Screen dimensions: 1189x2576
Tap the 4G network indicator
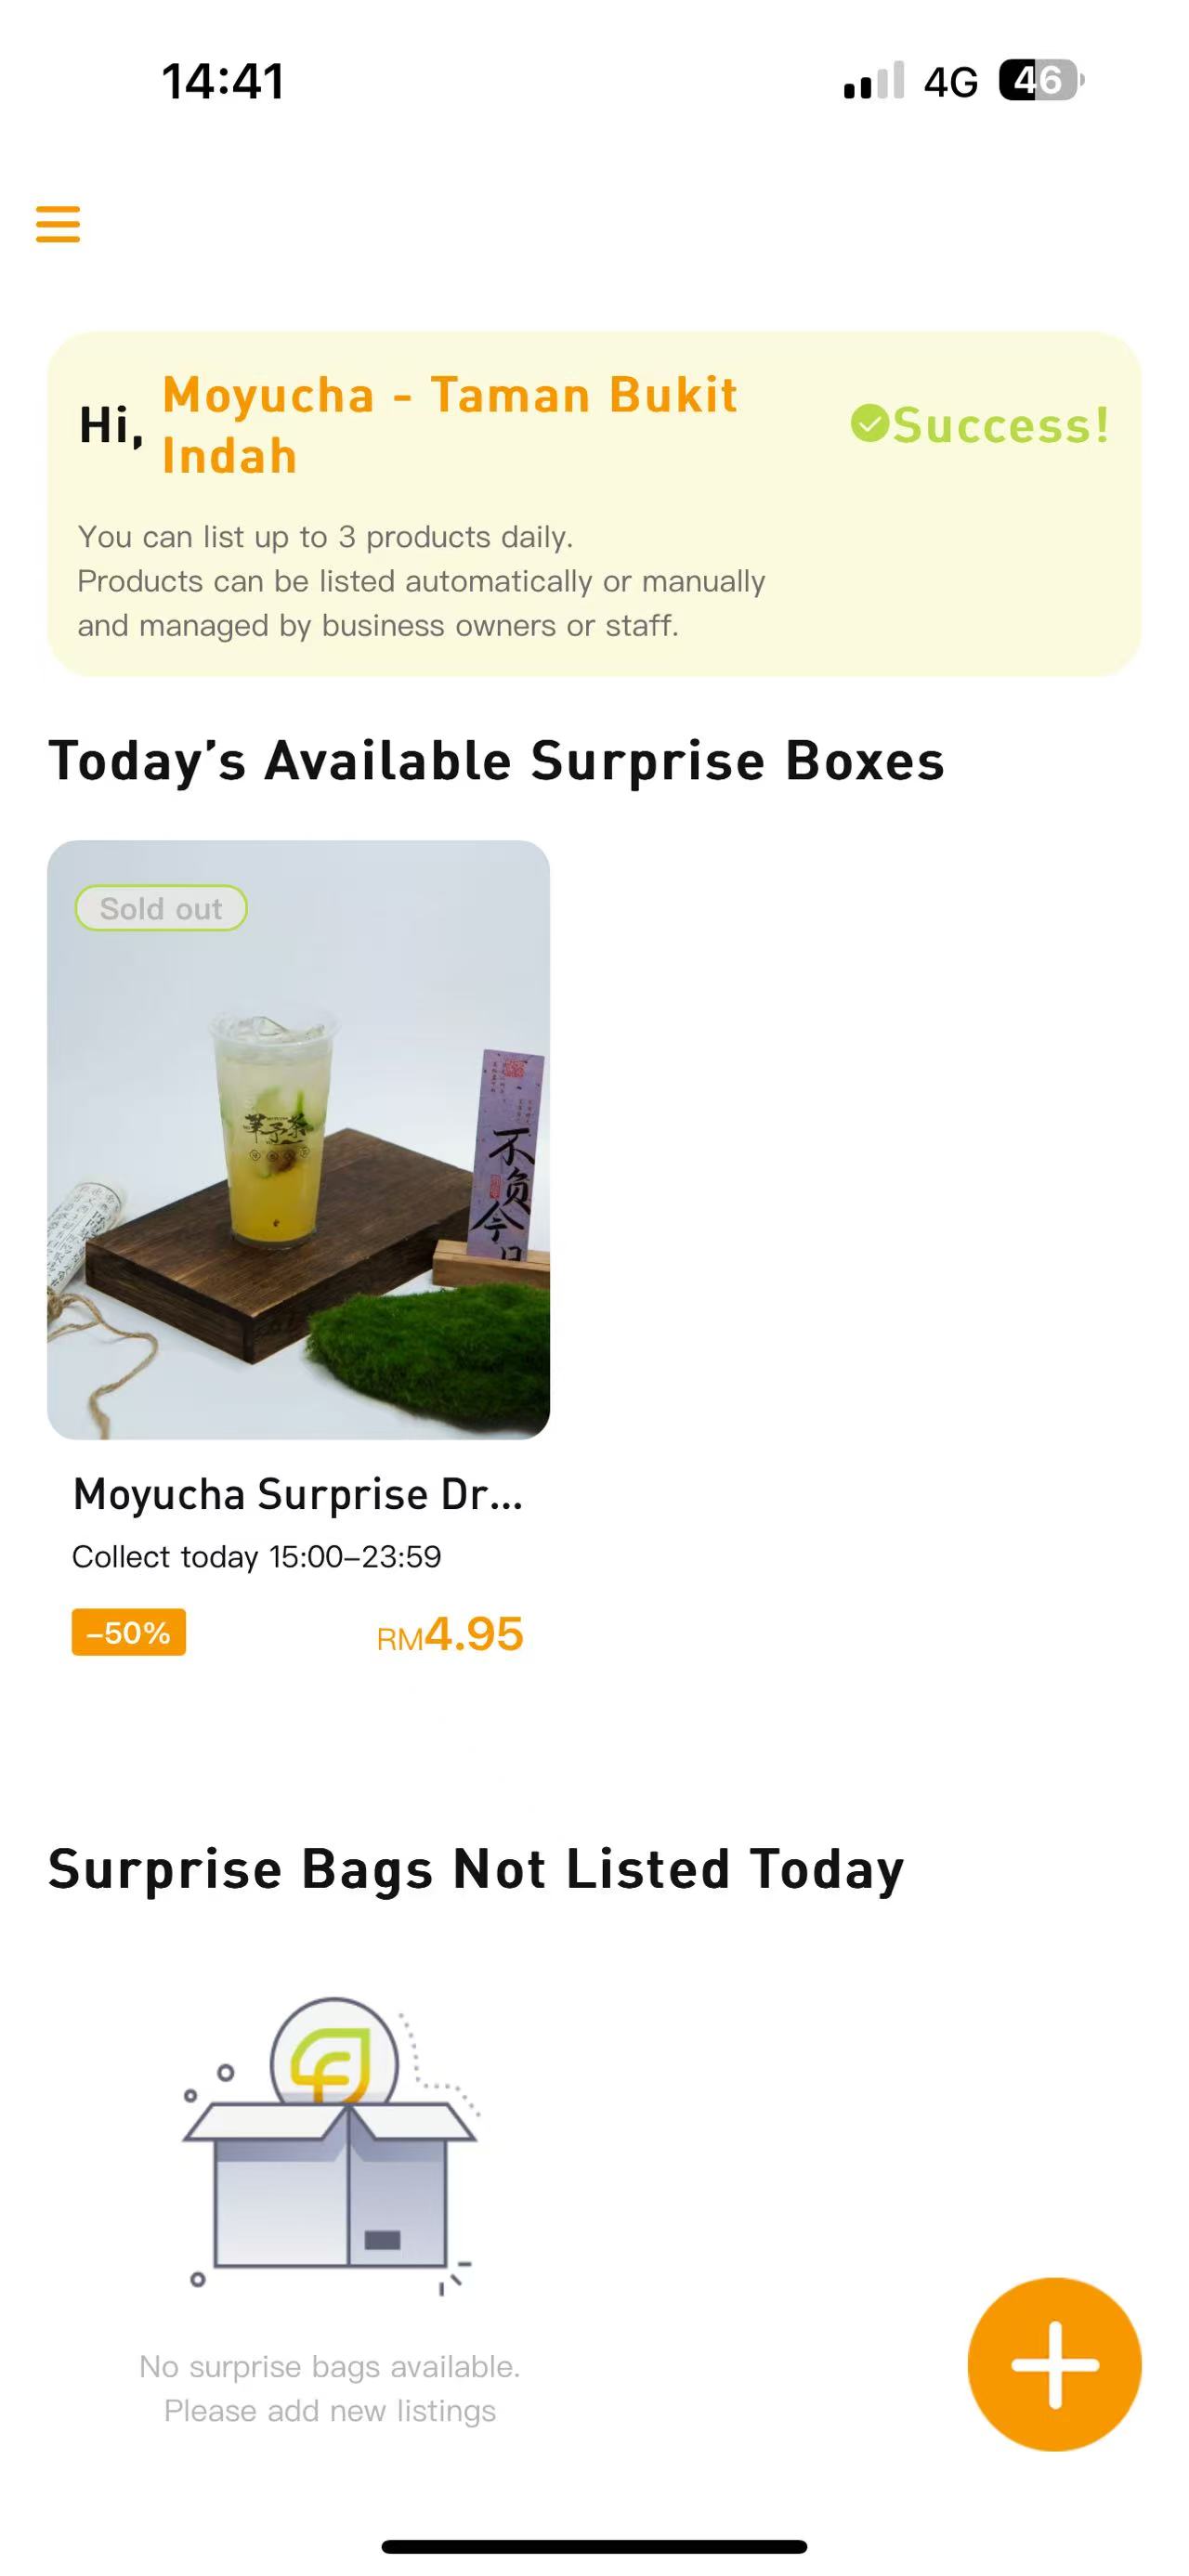click(x=950, y=82)
